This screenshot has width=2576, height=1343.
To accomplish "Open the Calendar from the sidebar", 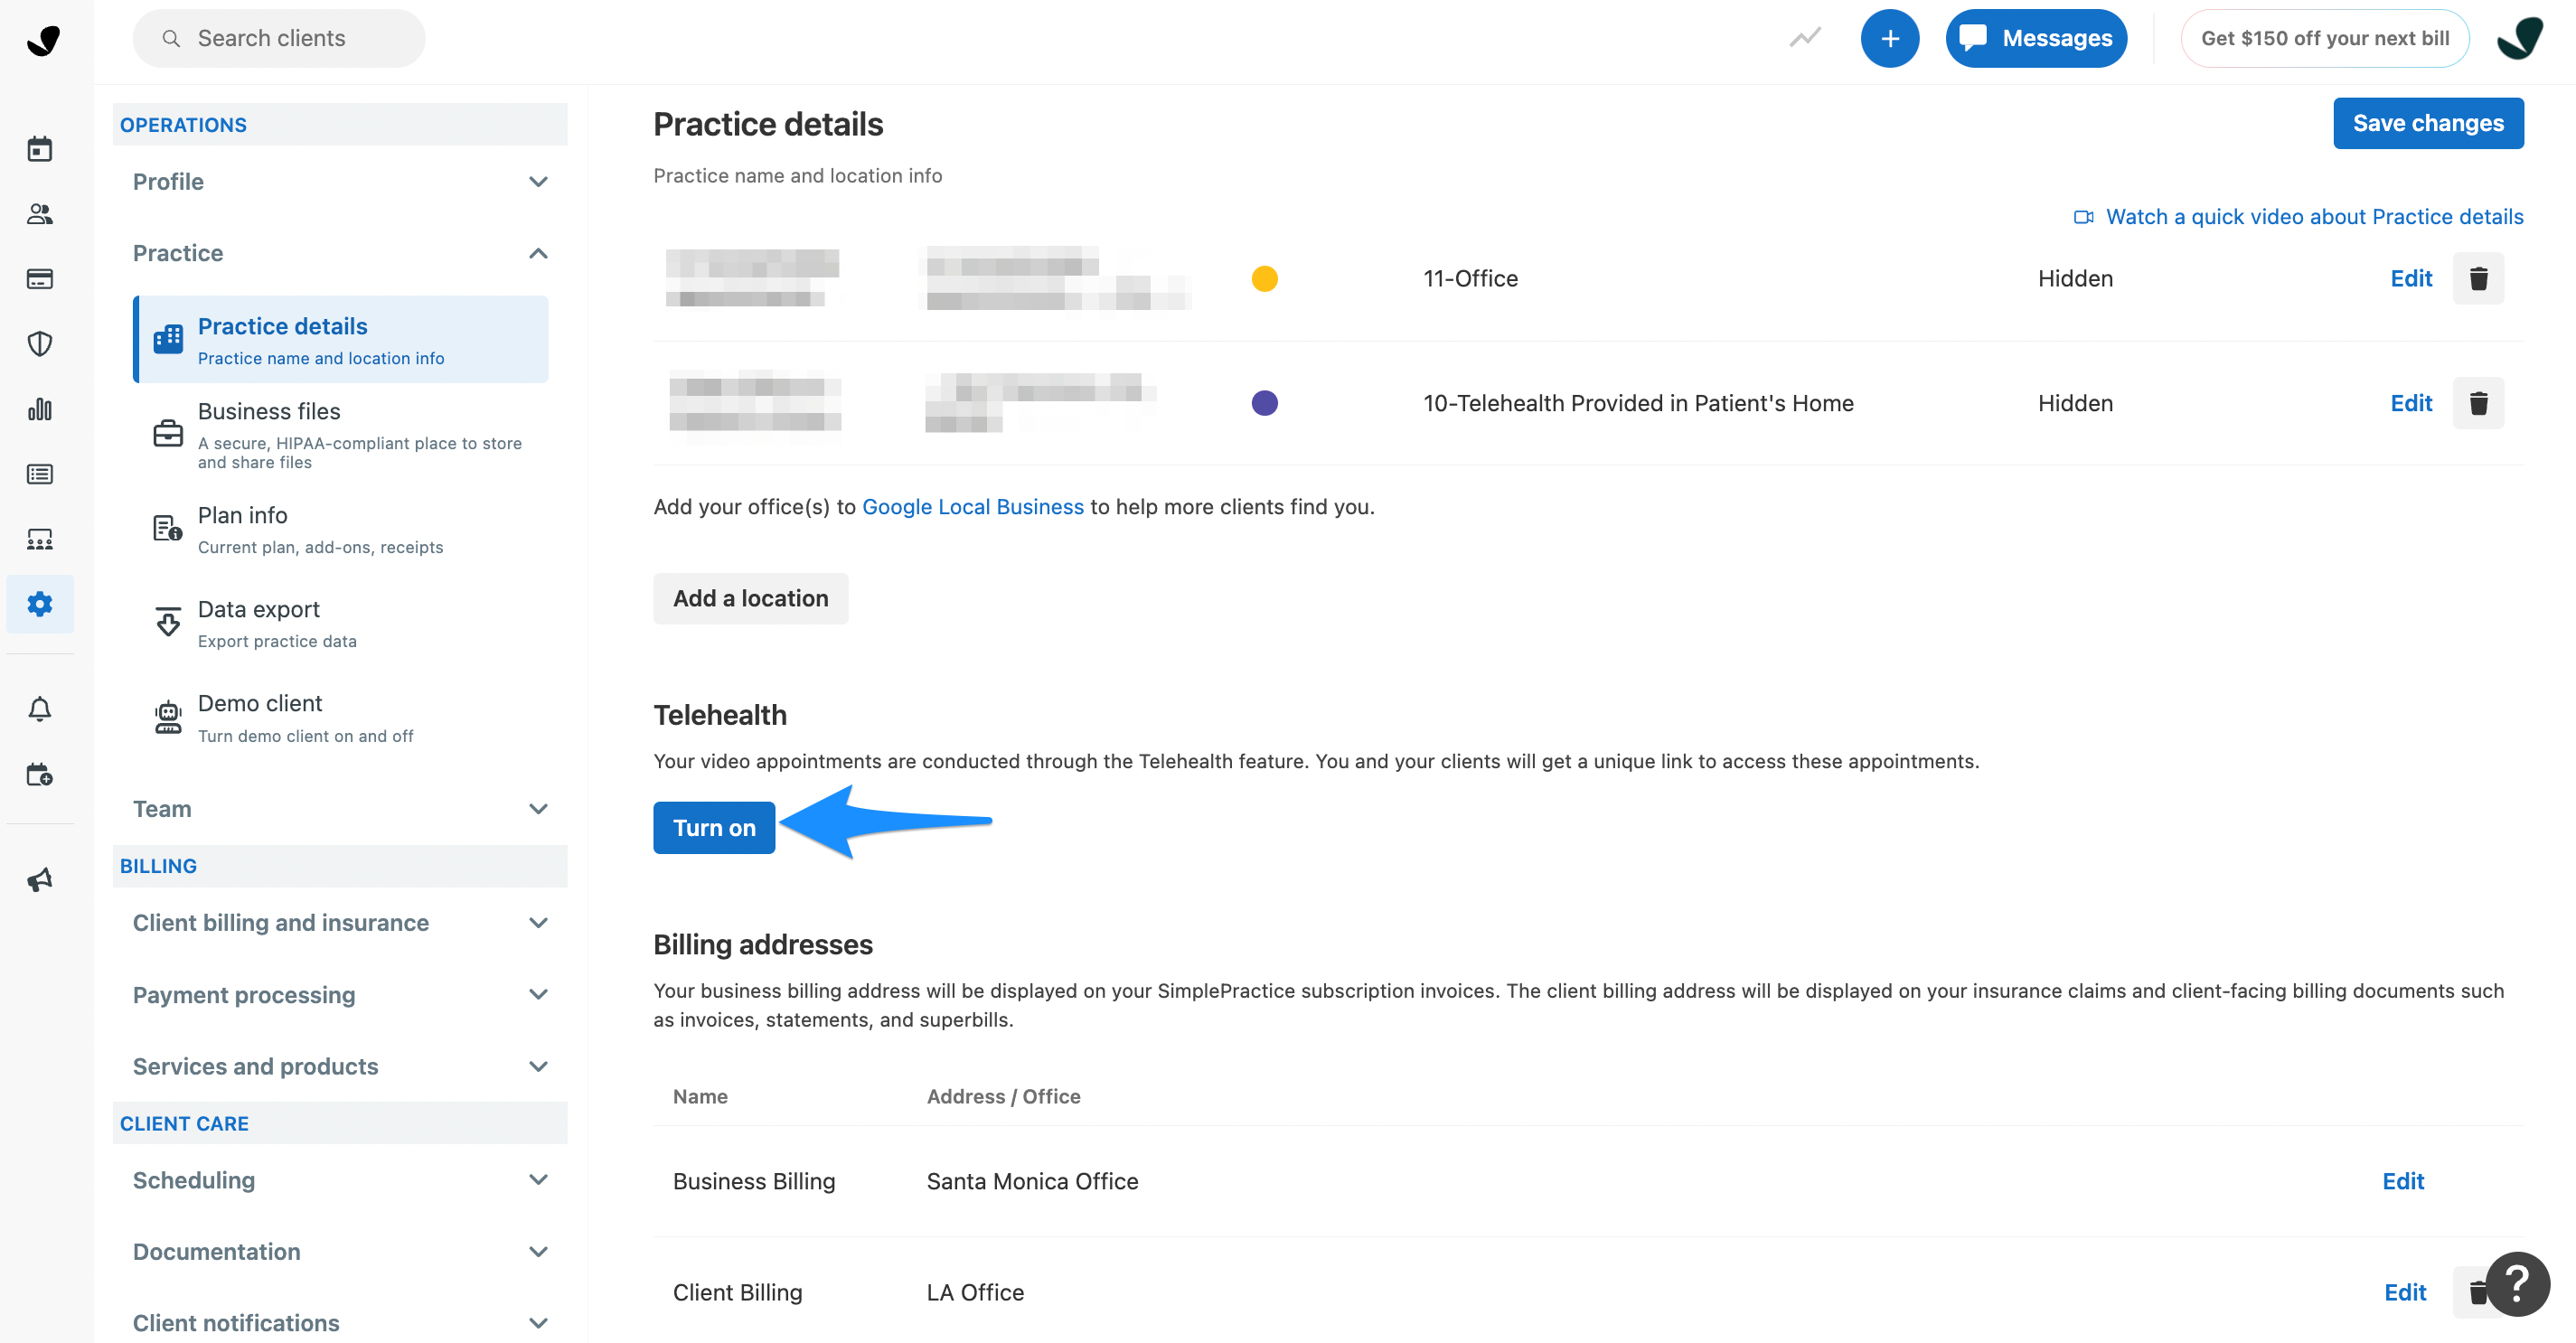I will coord(40,148).
